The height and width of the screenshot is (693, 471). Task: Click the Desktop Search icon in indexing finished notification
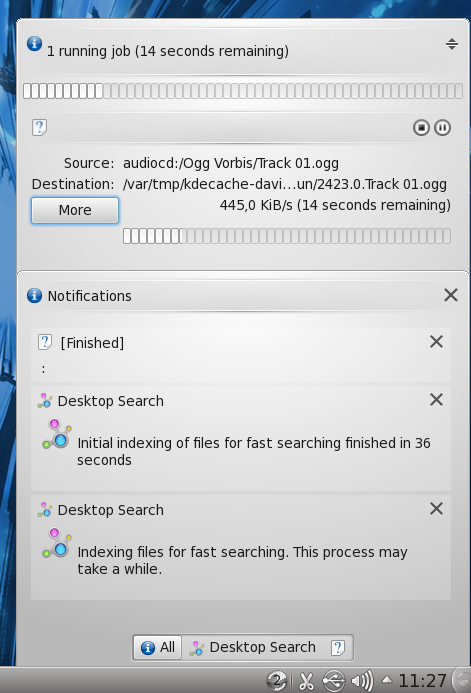pos(57,434)
